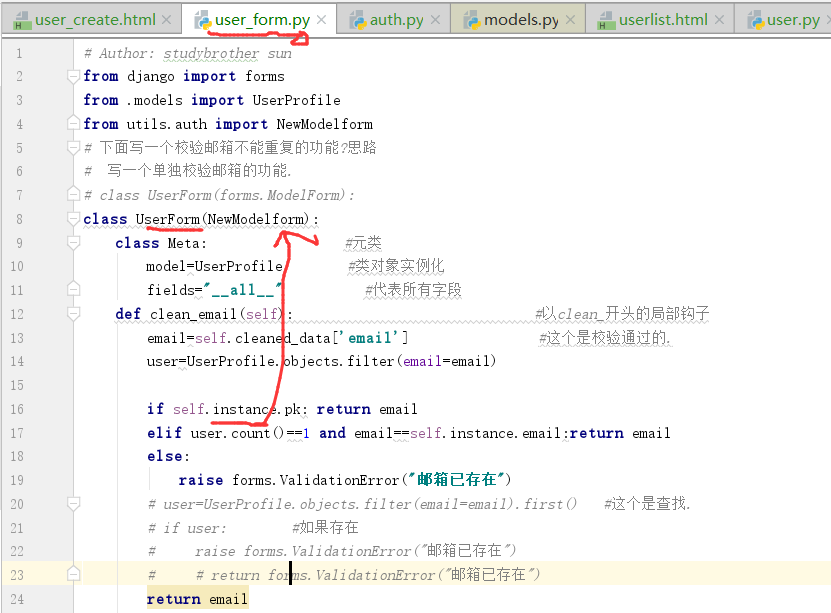Screen dimensions: 831x613
Task: Click 'UserForm' in the active class definition
Action: click(x=167, y=219)
